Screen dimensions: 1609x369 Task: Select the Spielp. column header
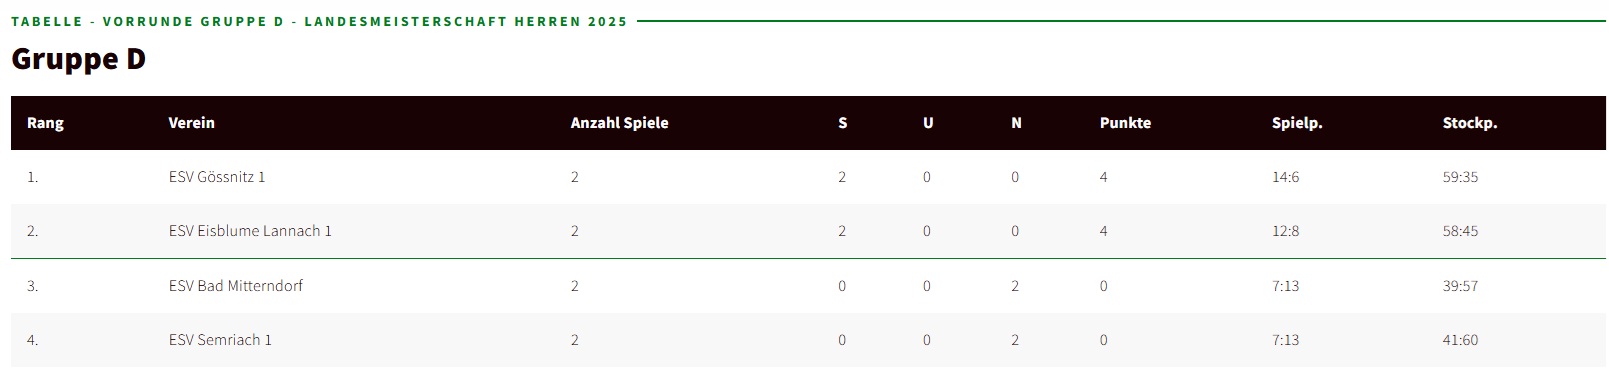point(1297,123)
